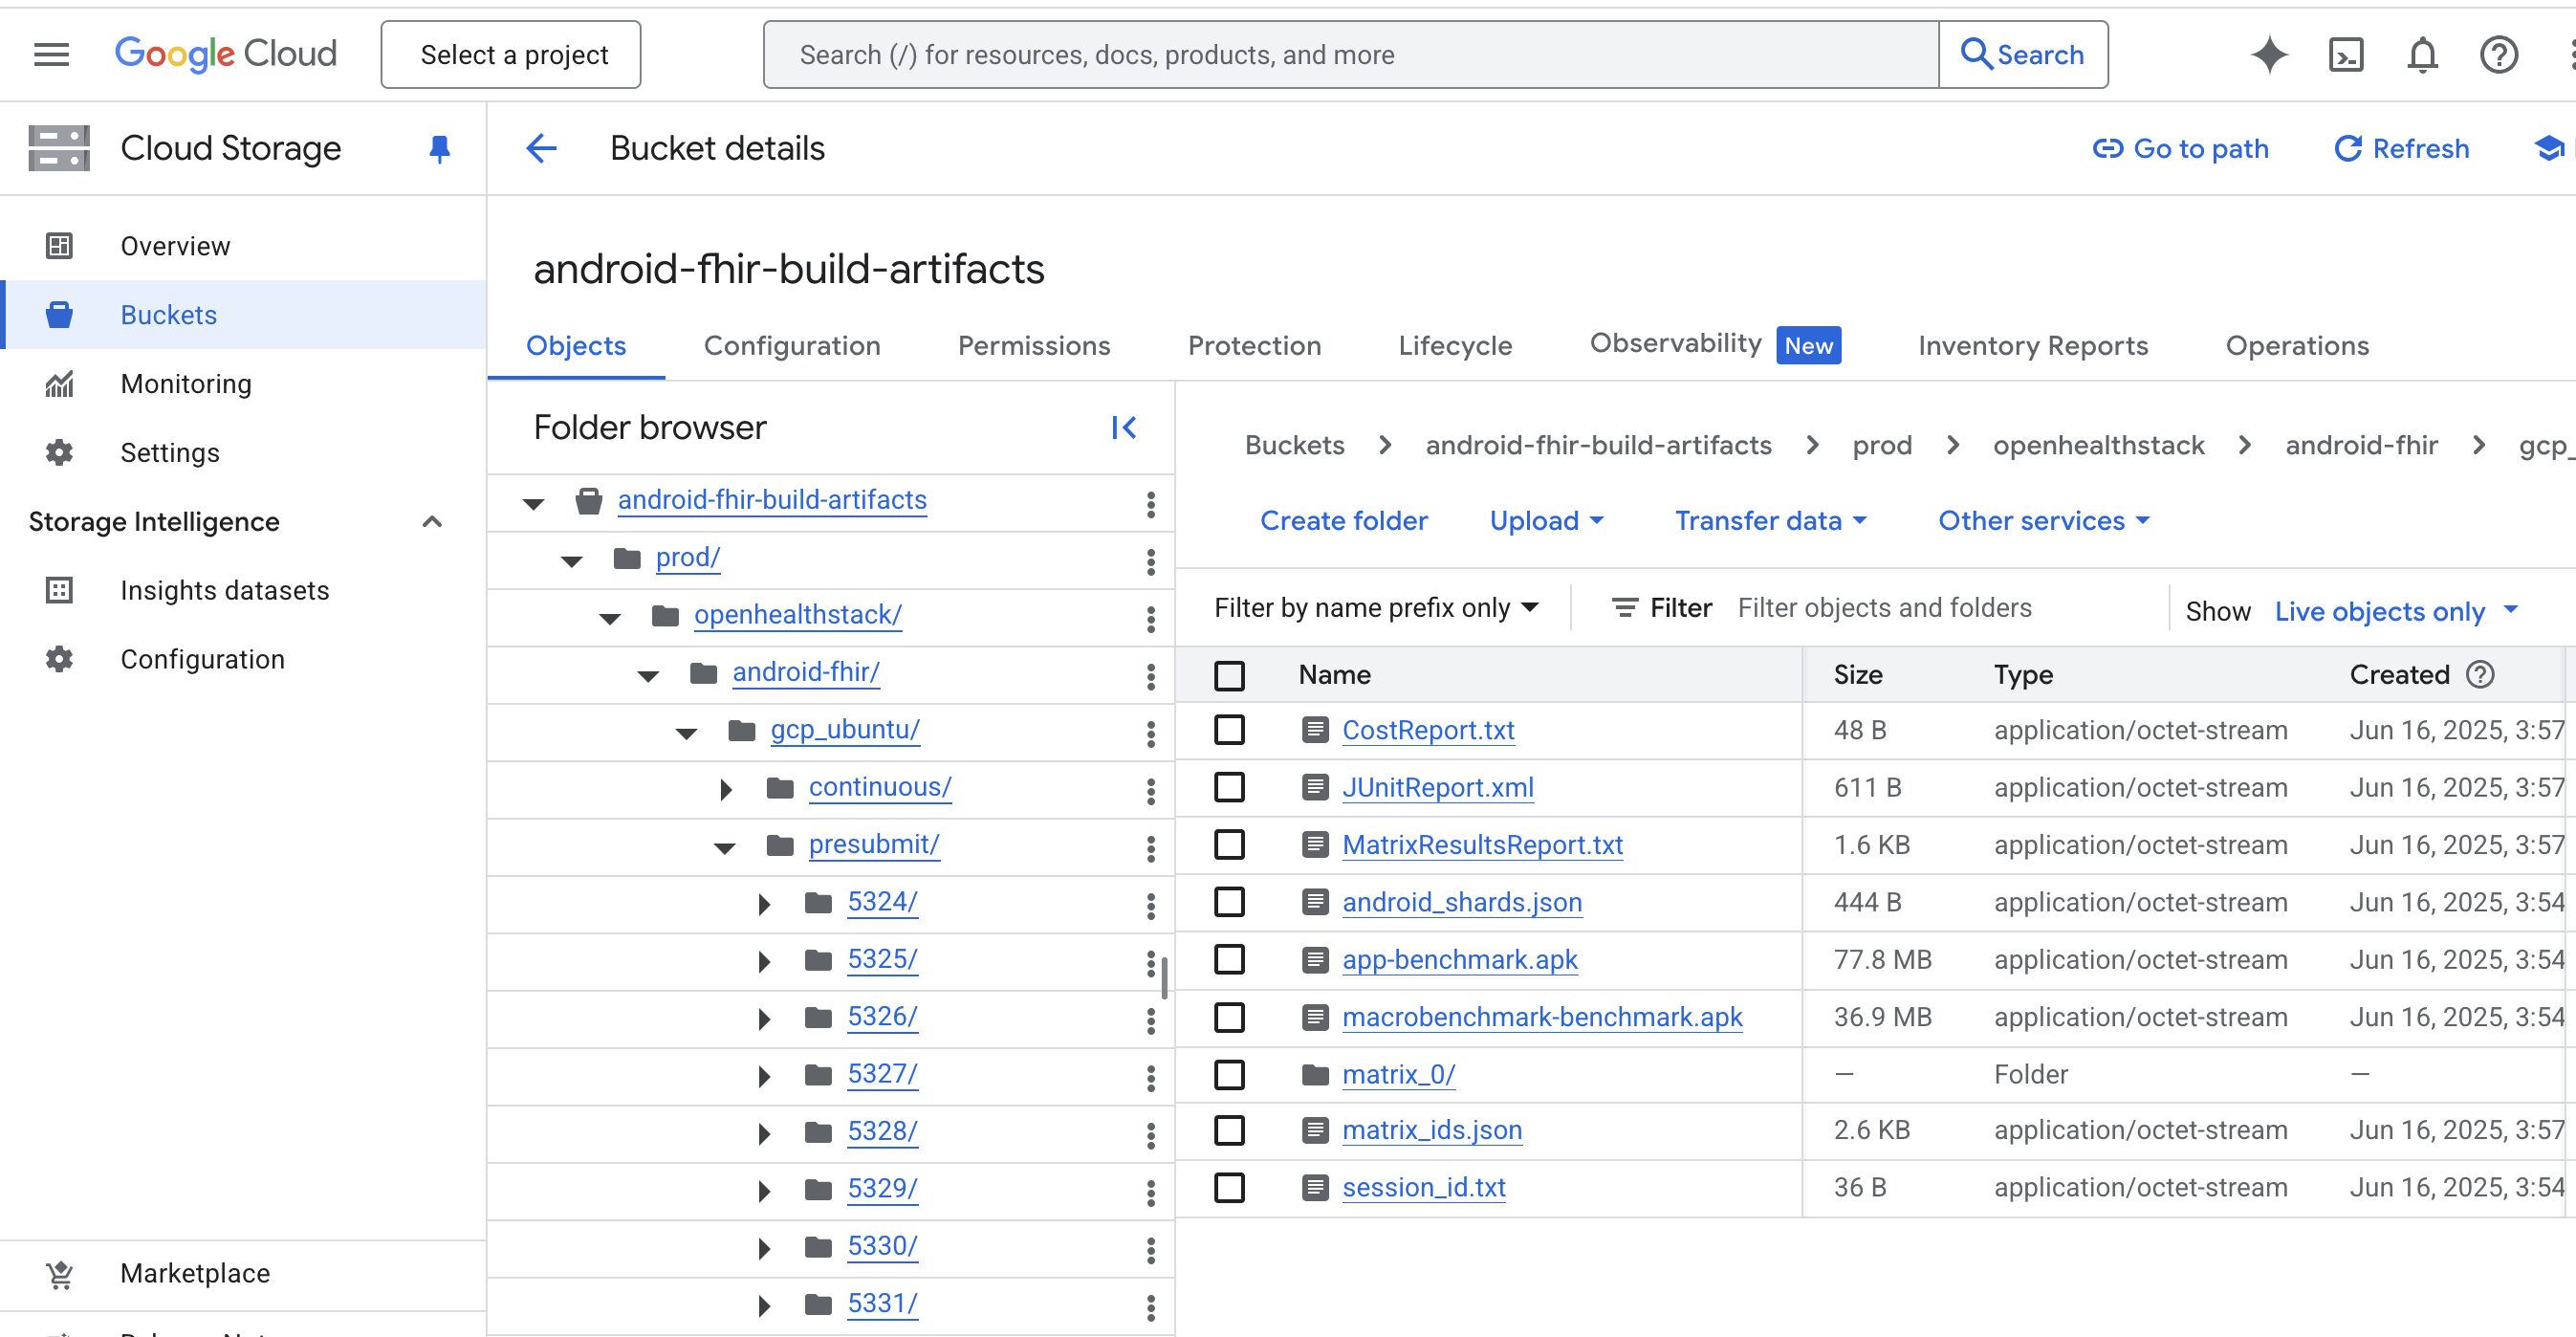Open the notifications bell
Screen dimensions: 2576x1337
click(2422, 55)
